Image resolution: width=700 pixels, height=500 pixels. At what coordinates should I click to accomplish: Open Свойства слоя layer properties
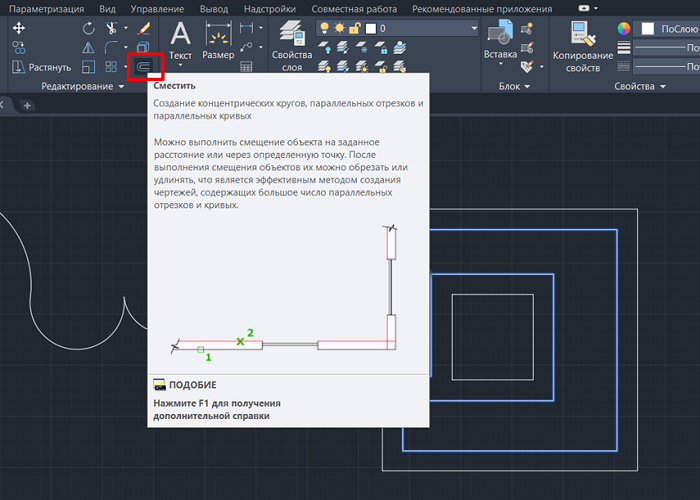292,46
